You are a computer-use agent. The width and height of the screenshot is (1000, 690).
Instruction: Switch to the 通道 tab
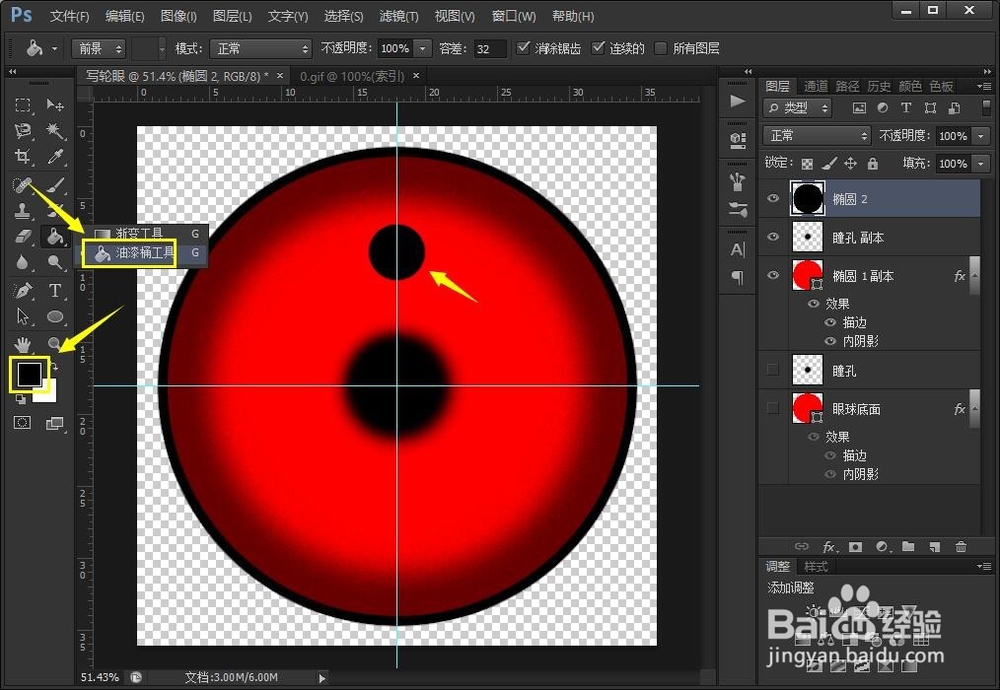816,86
